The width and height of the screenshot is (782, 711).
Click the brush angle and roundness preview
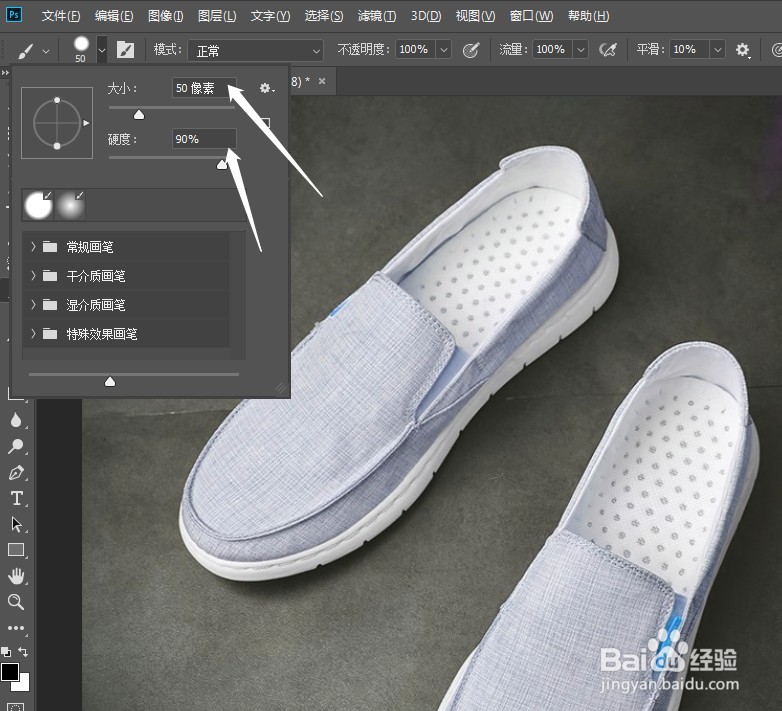(57, 123)
